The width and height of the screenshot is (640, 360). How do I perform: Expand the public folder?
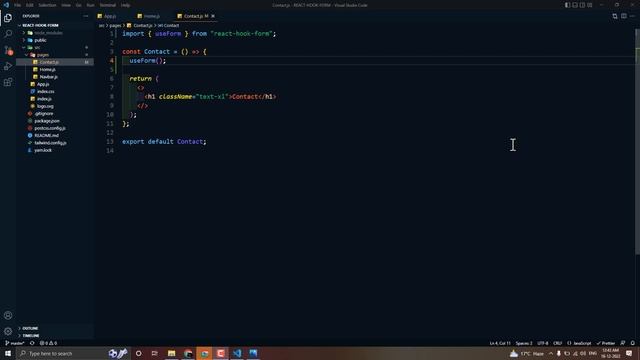tap(40, 40)
